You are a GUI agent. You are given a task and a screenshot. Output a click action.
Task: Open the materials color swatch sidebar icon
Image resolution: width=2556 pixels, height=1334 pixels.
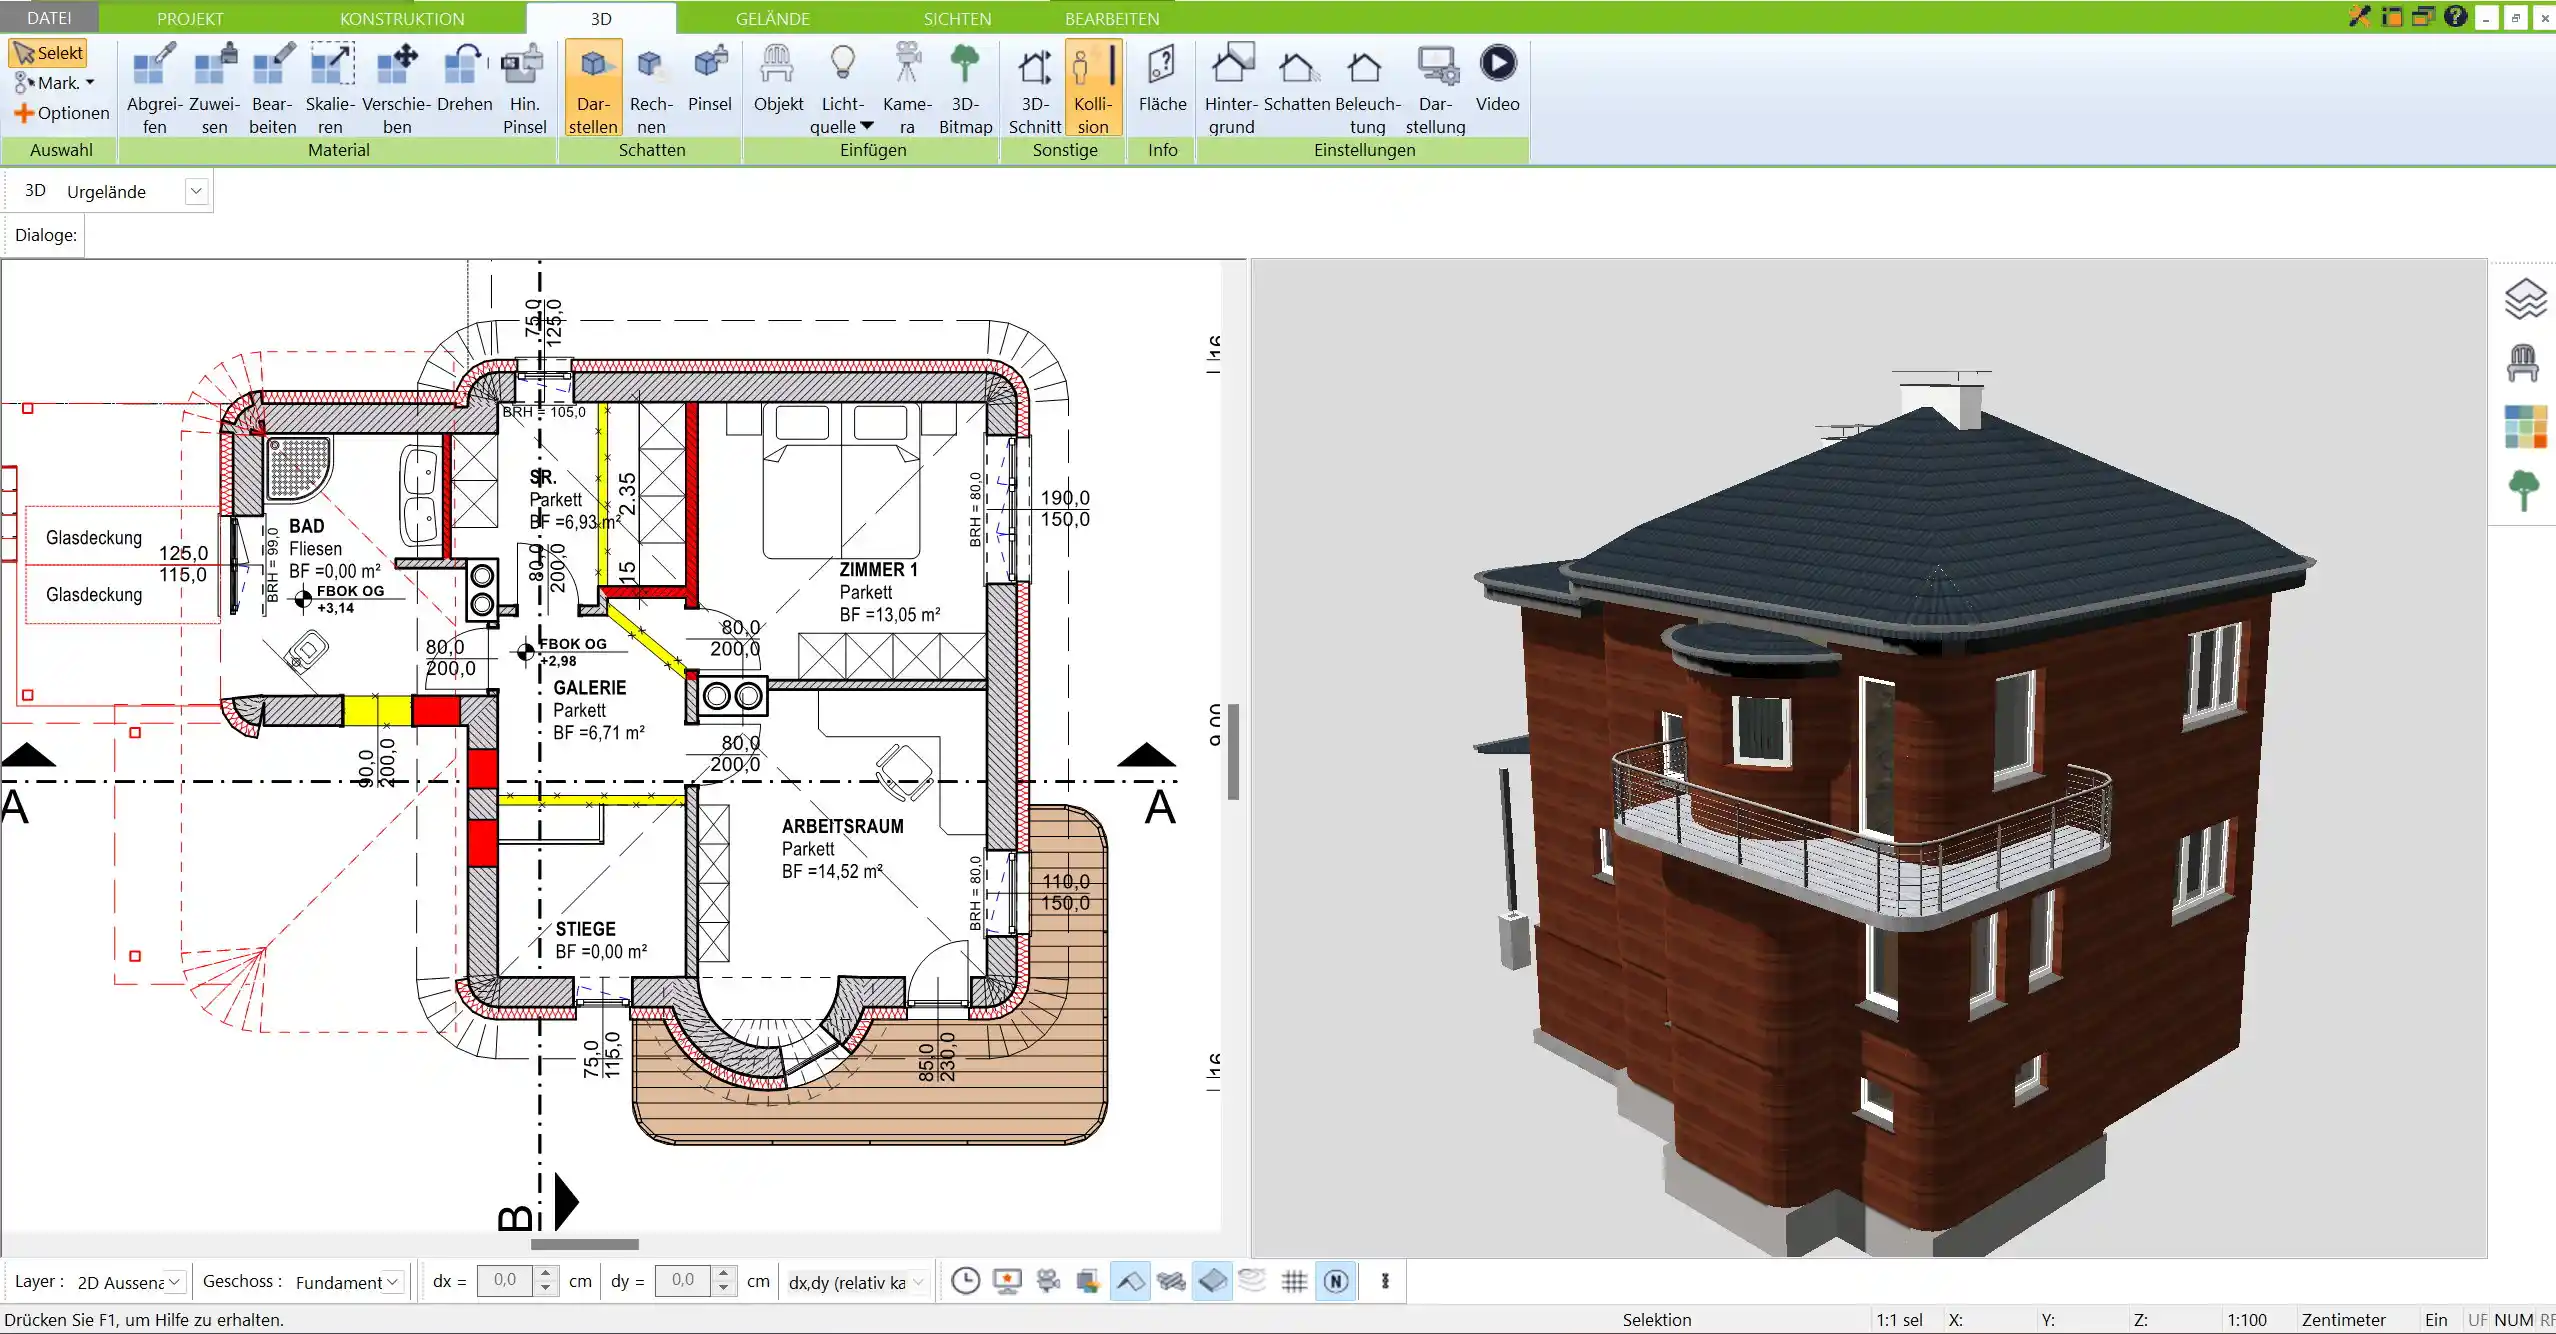click(x=2525, y=427)
